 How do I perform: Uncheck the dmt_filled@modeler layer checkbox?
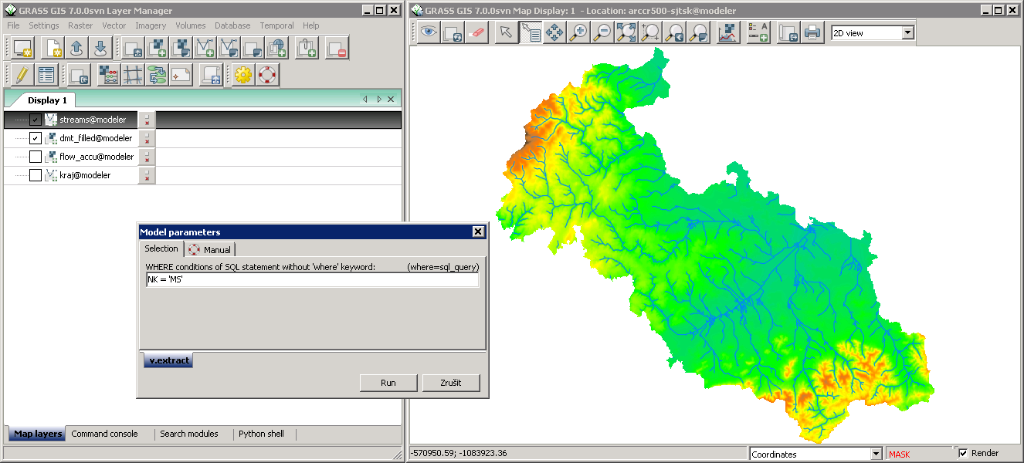pyautogui.click(x=36, y=138)
